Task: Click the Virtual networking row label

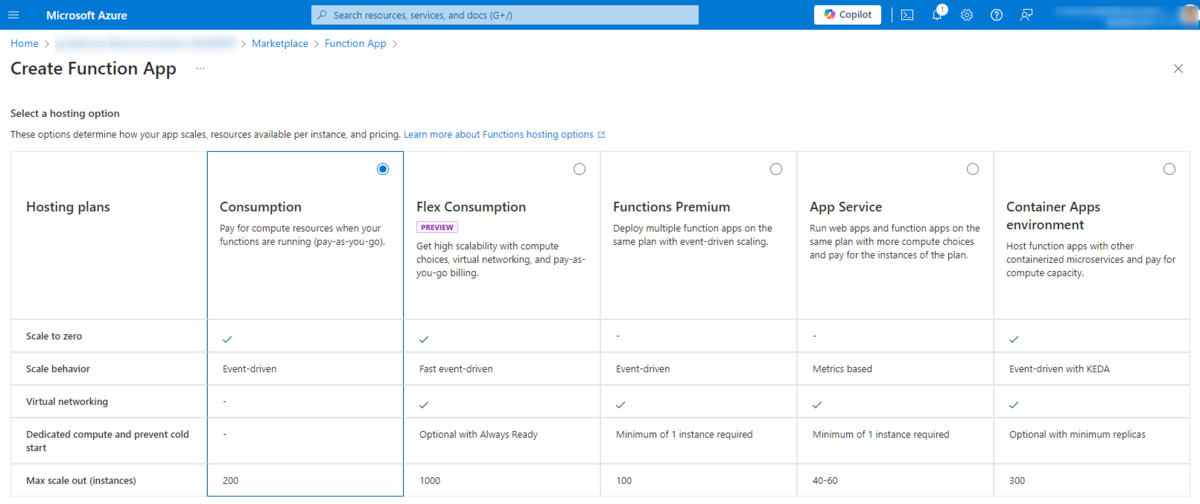Action: [x=67, y=401]
